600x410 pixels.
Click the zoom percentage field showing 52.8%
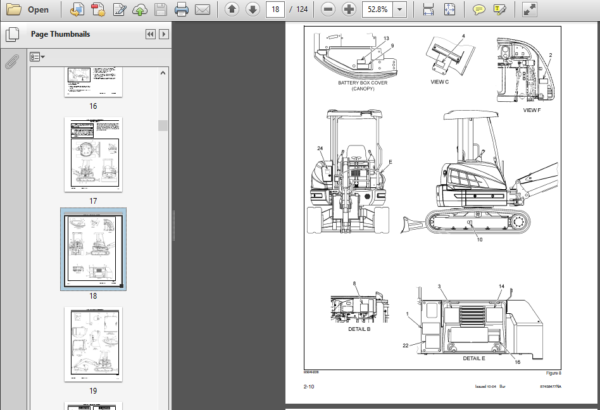pyautogui.click(x=377, y=9)
